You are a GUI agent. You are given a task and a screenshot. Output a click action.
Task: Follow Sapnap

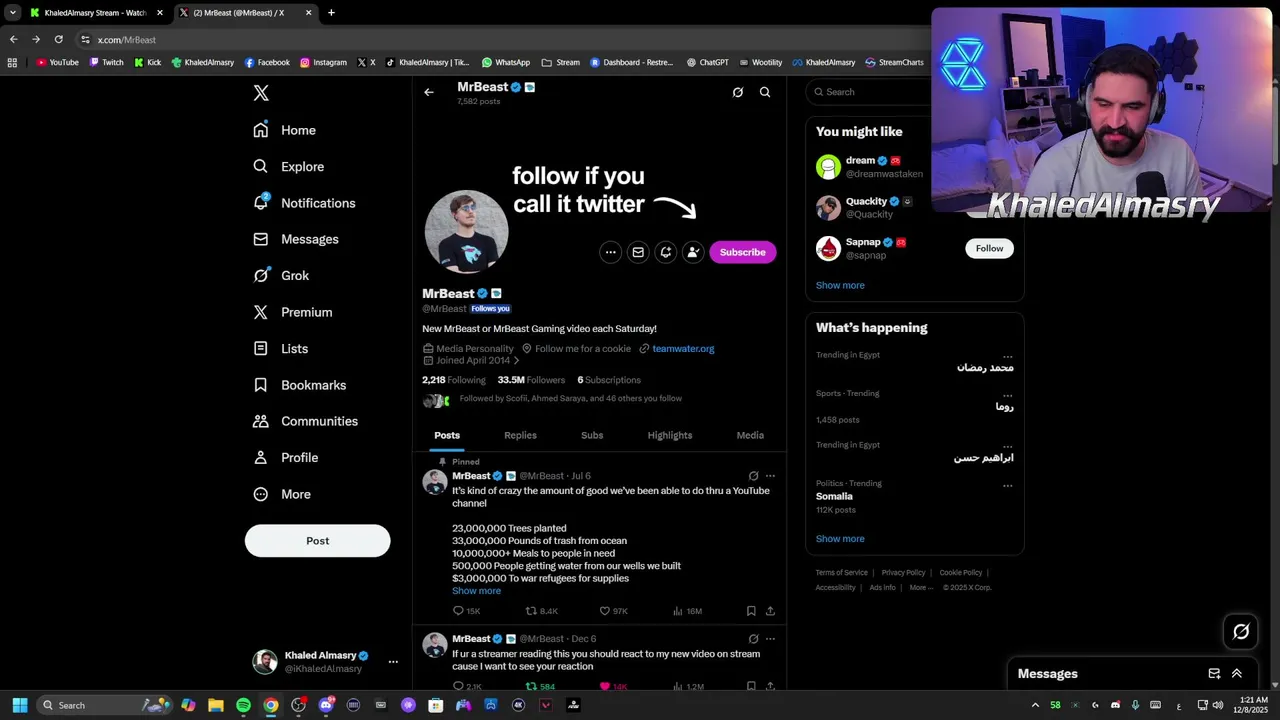click(x=989, y=248)
